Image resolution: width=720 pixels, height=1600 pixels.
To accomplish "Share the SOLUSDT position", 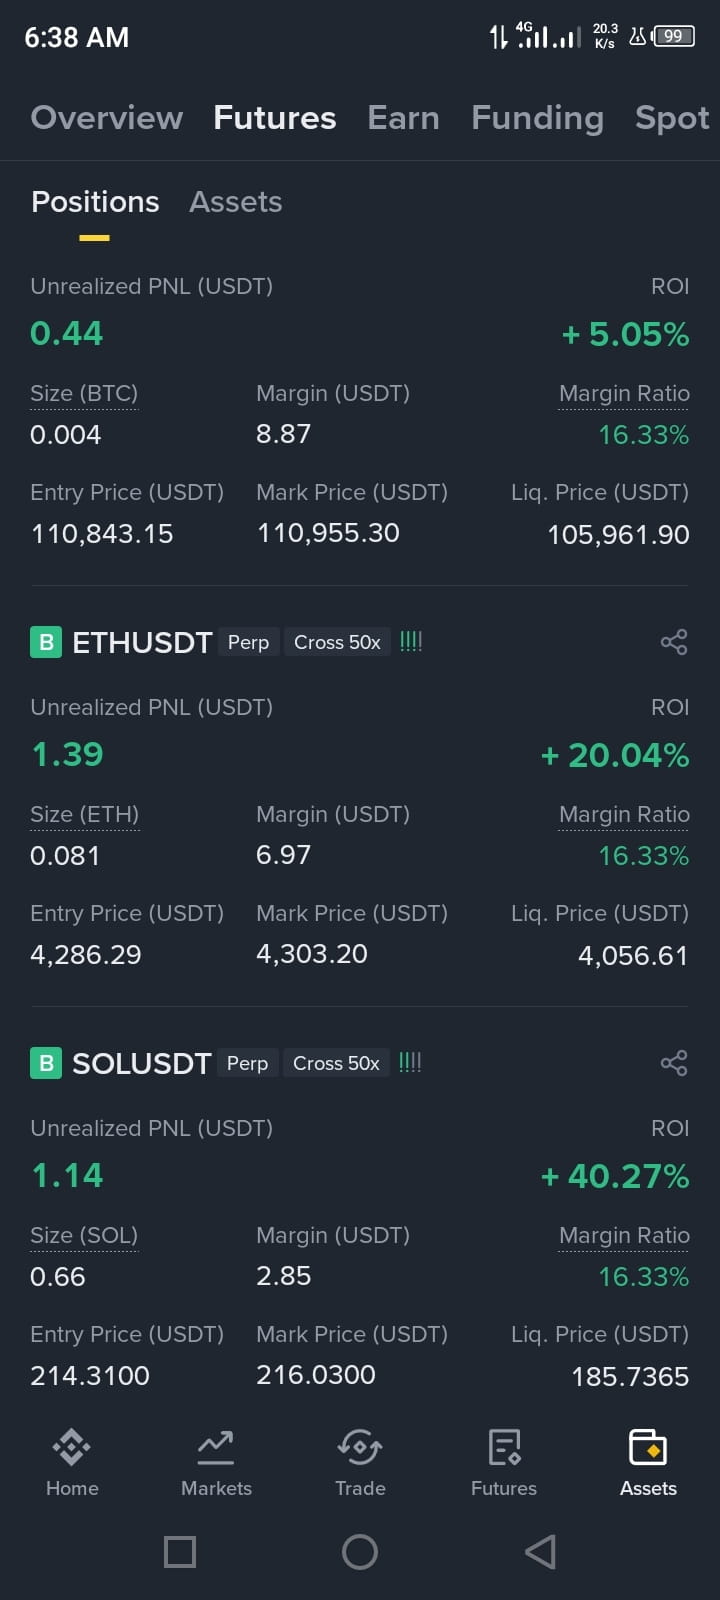I will (674, 1063).
